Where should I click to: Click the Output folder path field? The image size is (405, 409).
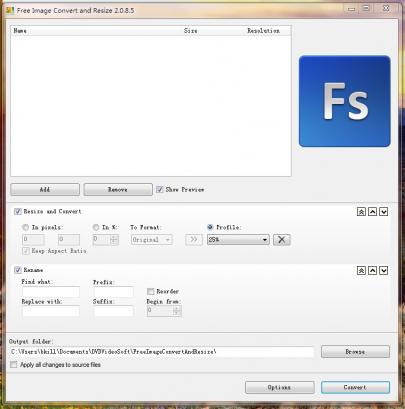click(162, 352)
